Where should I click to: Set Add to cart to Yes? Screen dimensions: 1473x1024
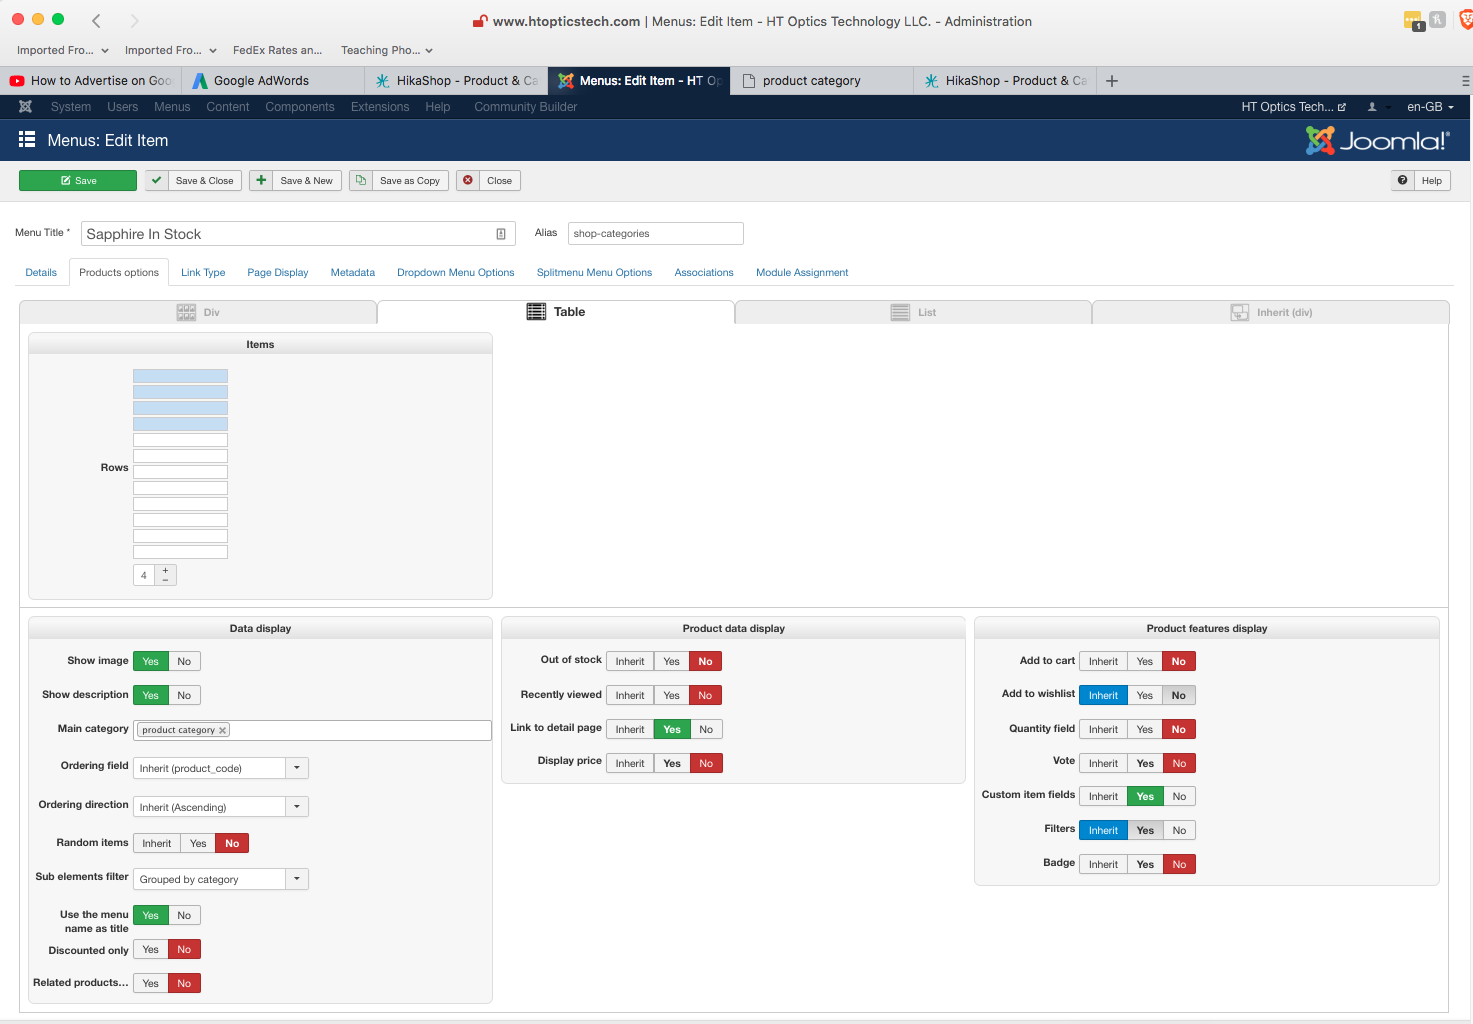(1145, 662)
